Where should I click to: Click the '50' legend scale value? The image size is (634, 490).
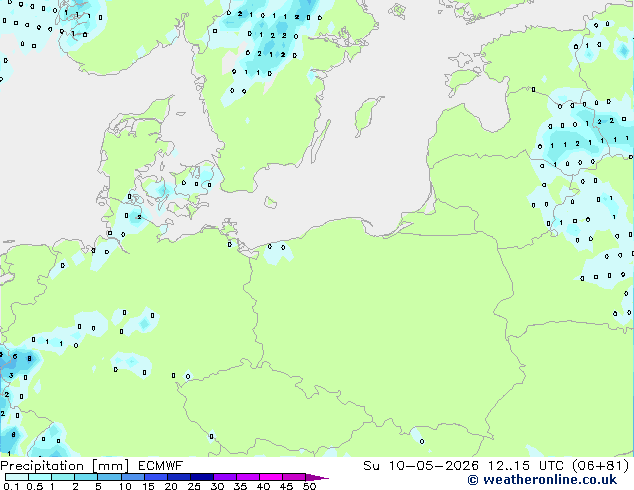click(309, 486)
